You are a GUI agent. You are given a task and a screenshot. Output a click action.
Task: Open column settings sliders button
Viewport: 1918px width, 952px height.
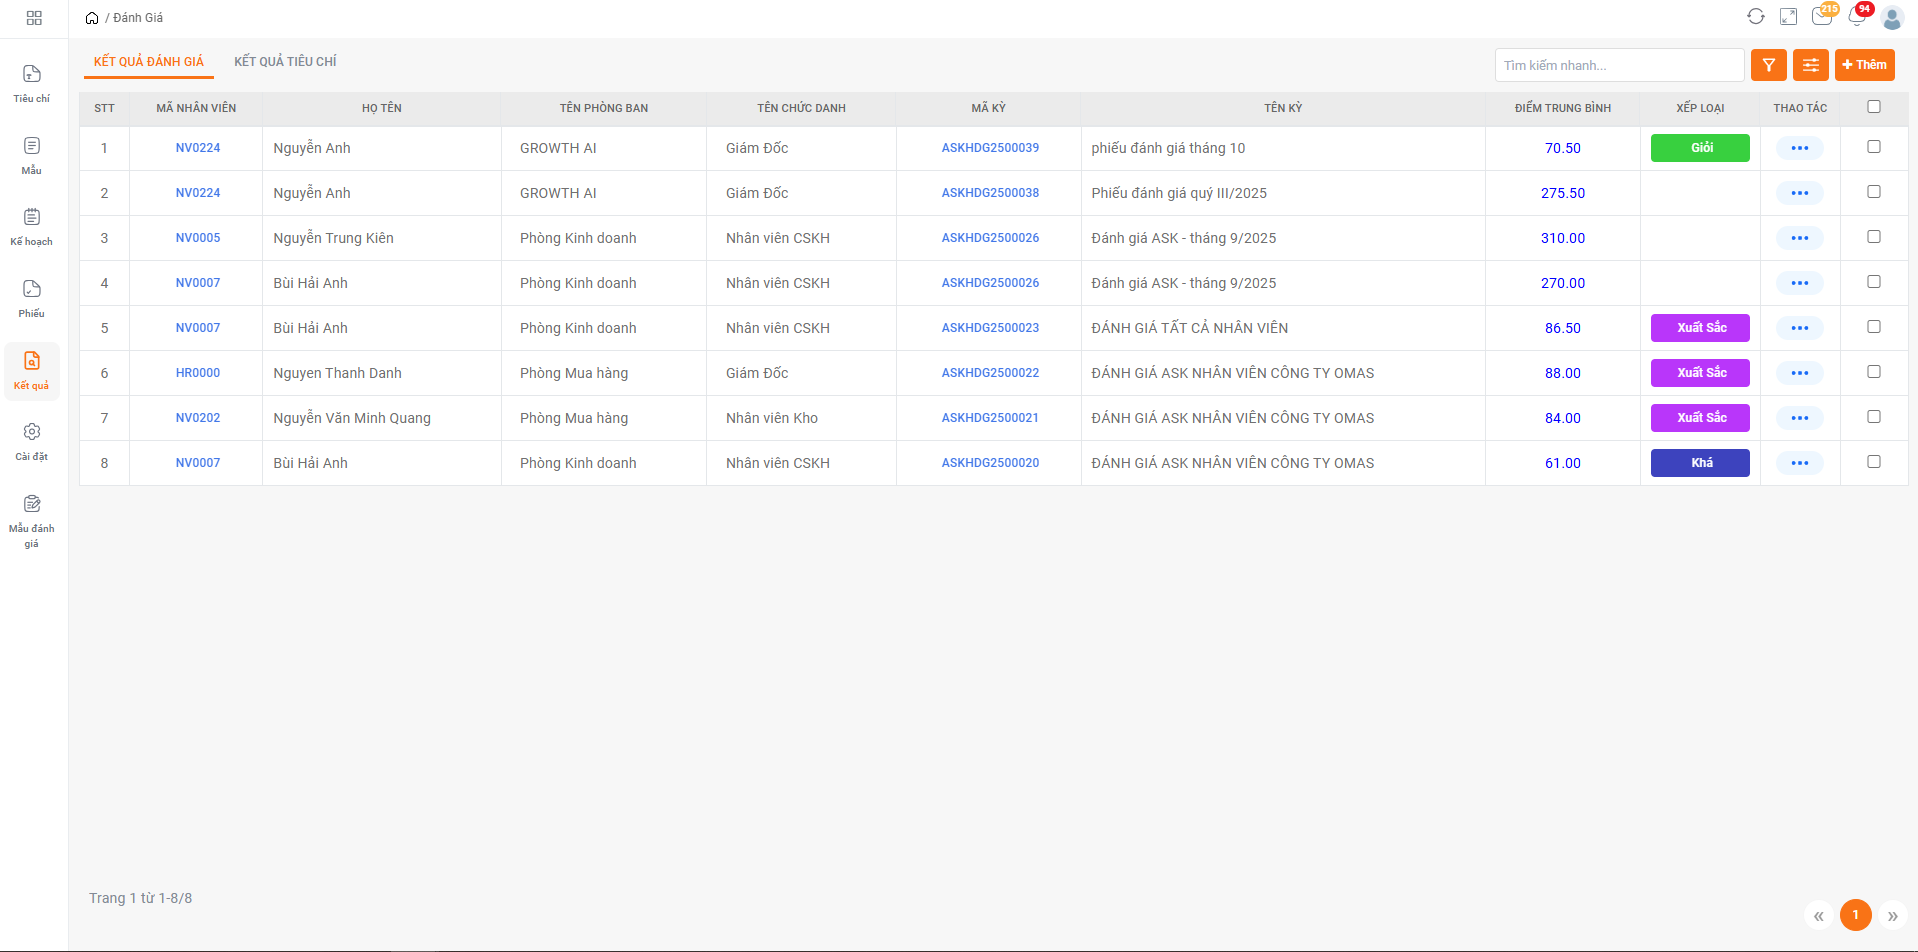[x=1810, y=65]
